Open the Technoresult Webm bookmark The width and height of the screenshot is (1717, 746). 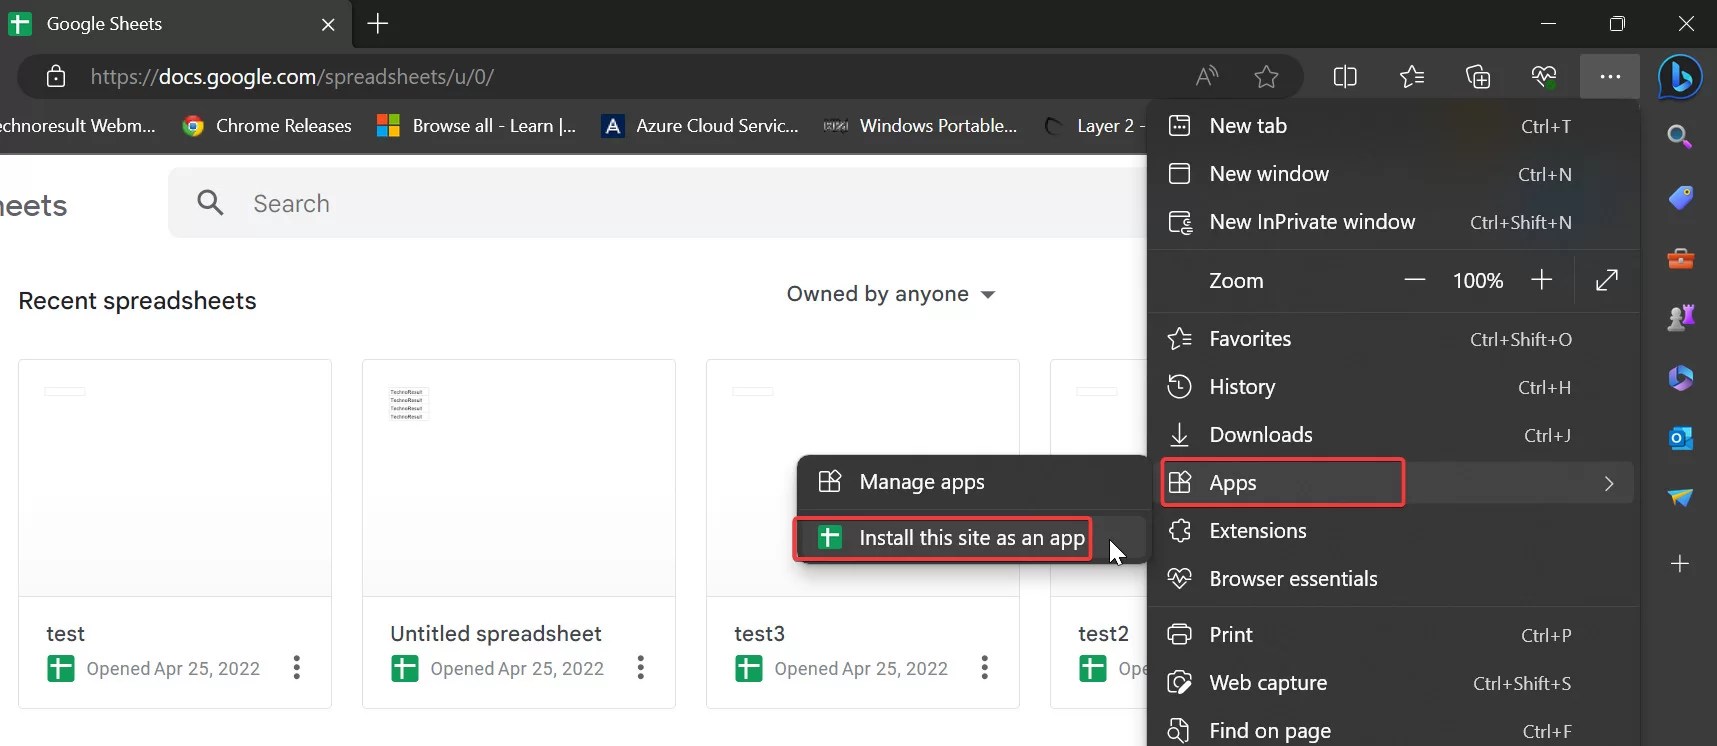(x=78, y=126)
